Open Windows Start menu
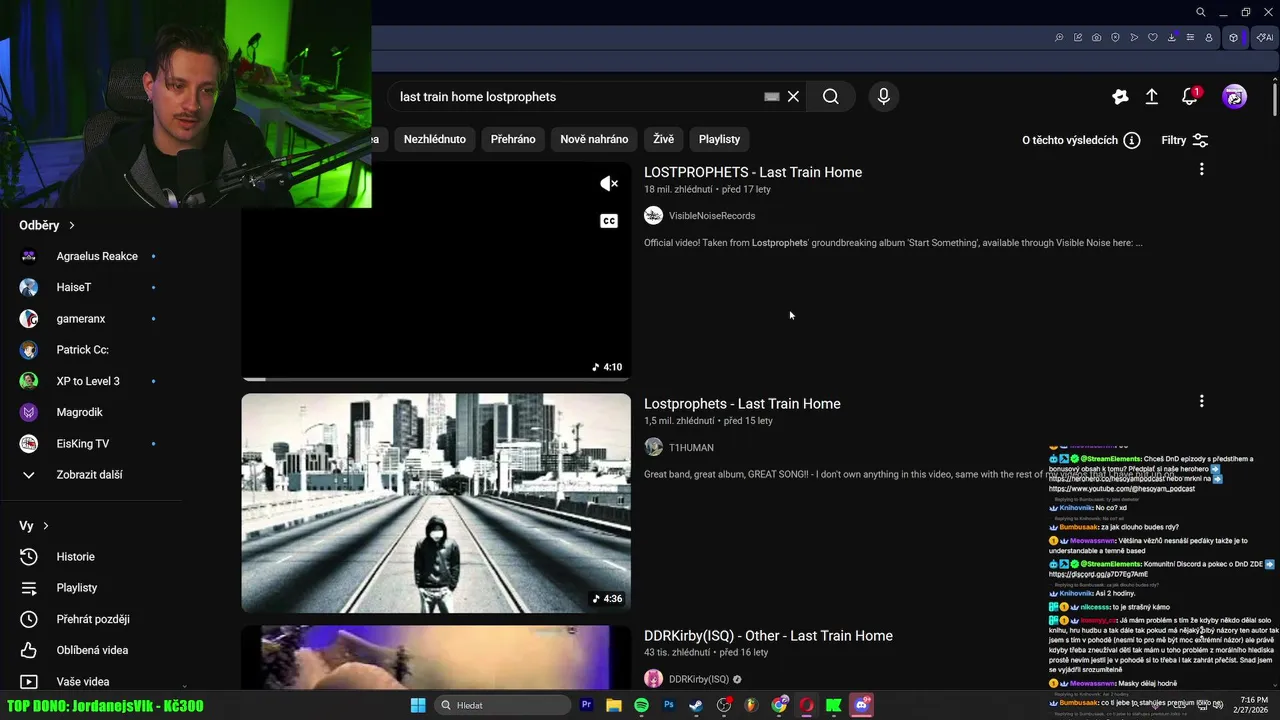This screenshot has width=1280, height=720. coord(418,705)
